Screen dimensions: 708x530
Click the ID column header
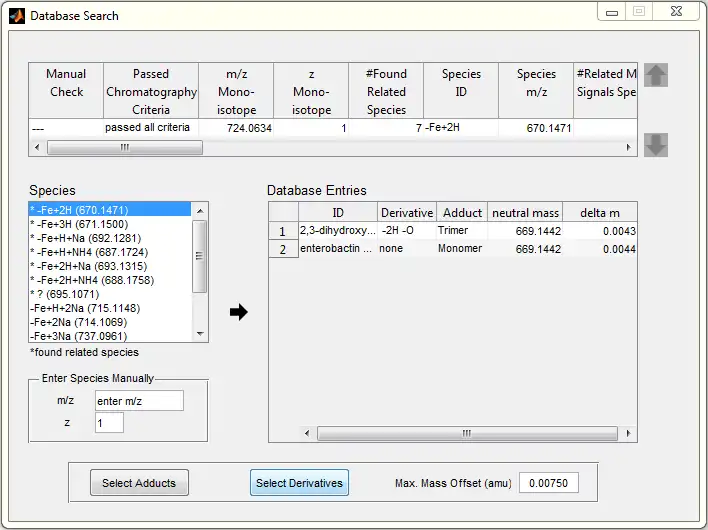[338, 212]
